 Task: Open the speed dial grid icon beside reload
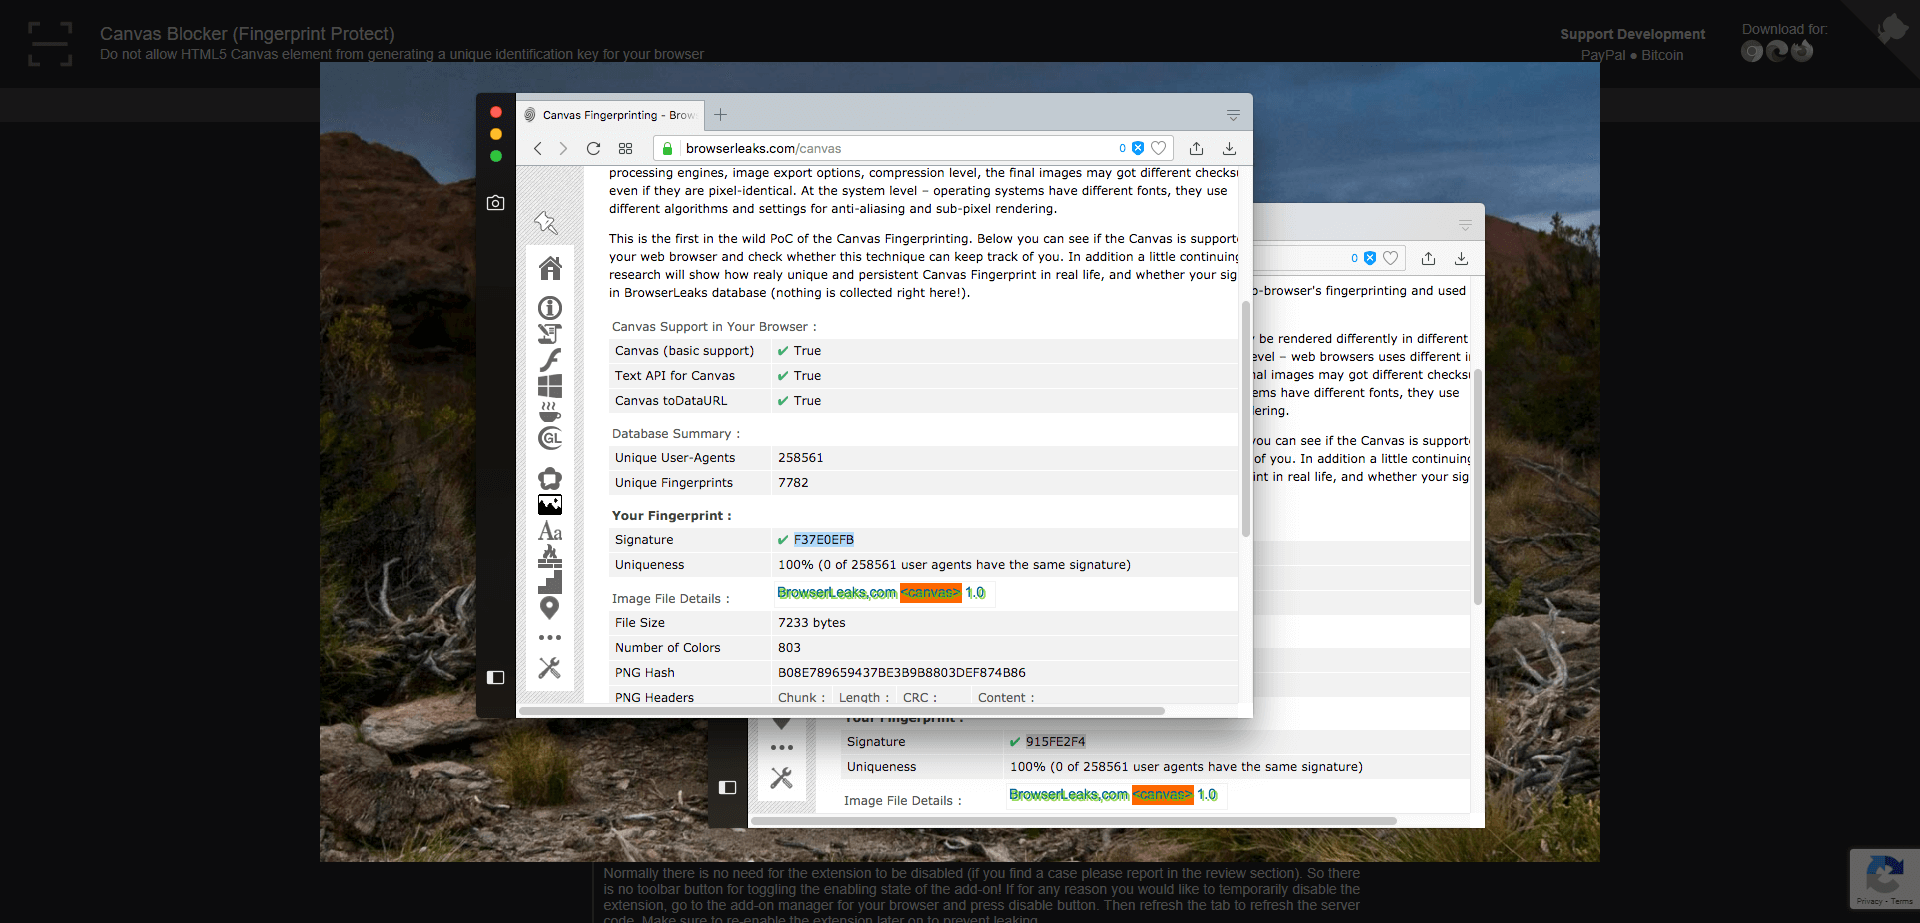625,148
